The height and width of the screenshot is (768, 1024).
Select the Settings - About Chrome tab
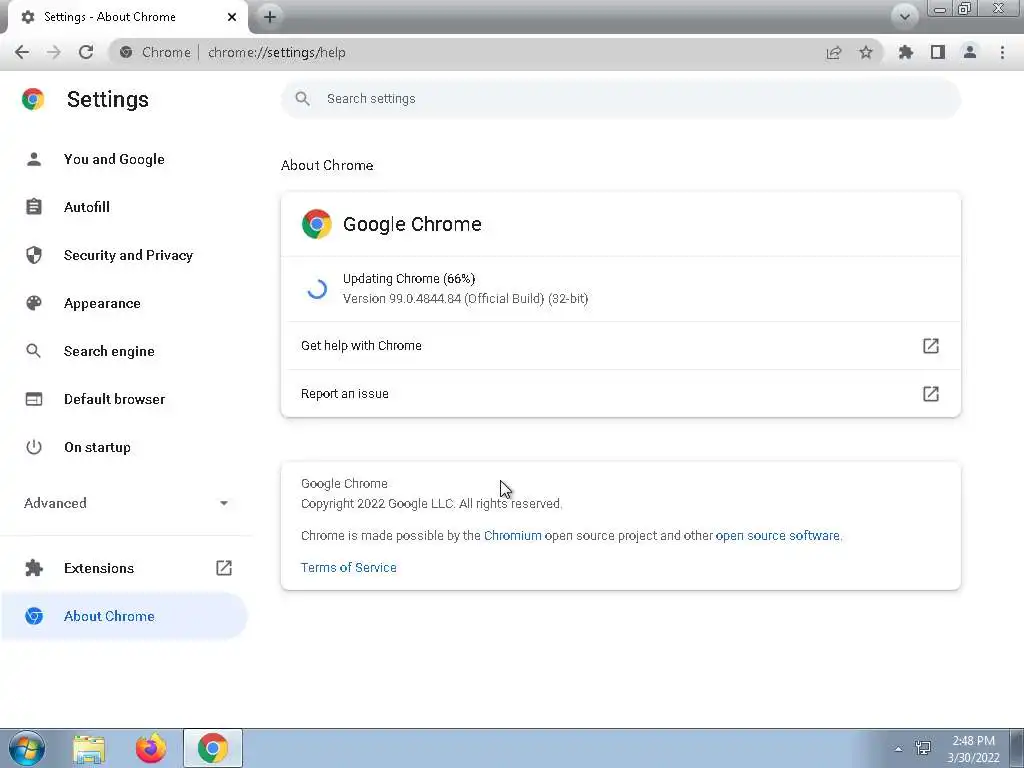pyautogui.click(x=124, y=17)
